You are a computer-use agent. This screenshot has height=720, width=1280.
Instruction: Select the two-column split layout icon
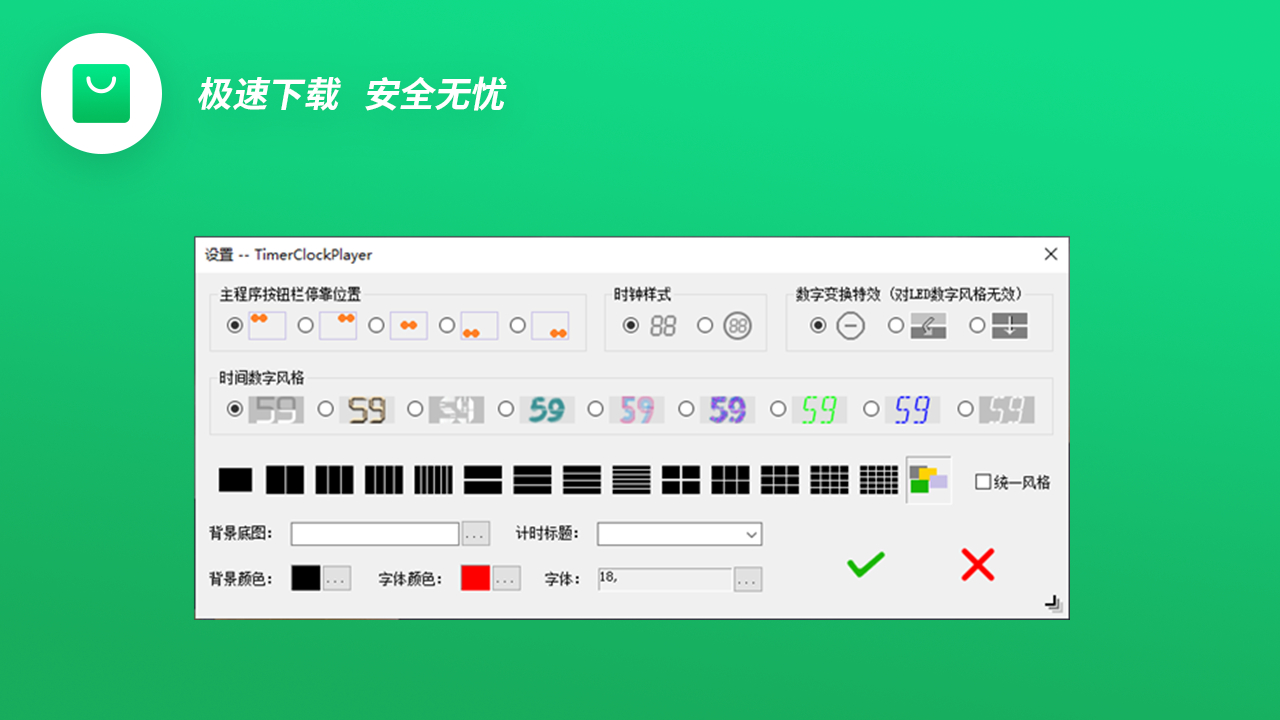point(284,481)
